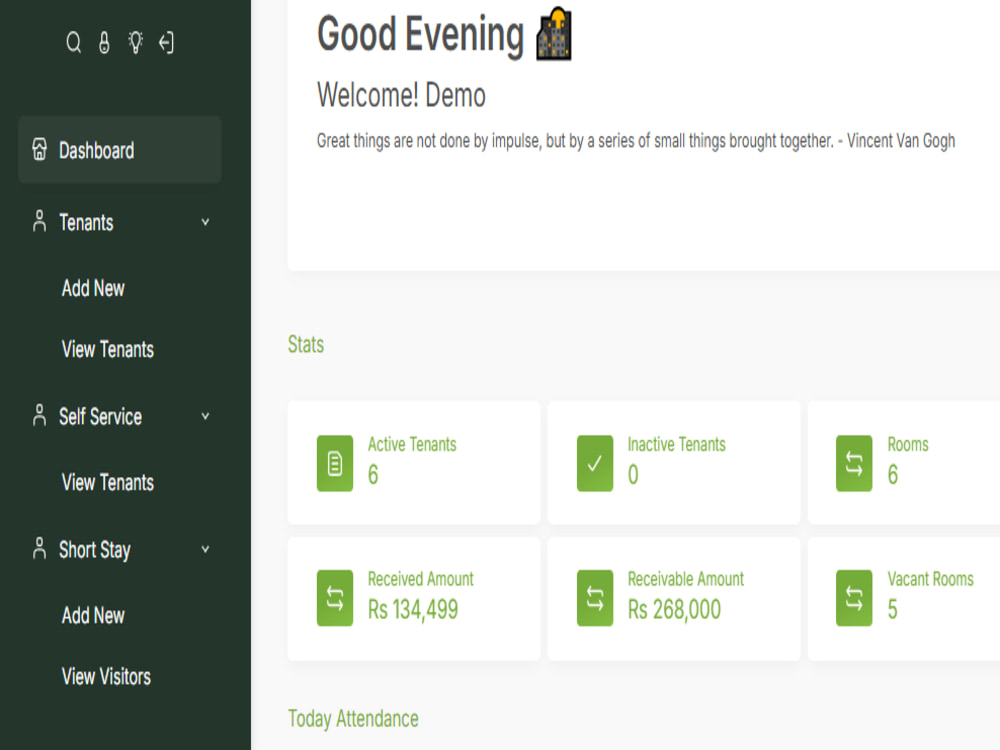1000x750 pixels.
Task: Click the Inactive Tenants checkmark icon
Action: tap(595, 464)
